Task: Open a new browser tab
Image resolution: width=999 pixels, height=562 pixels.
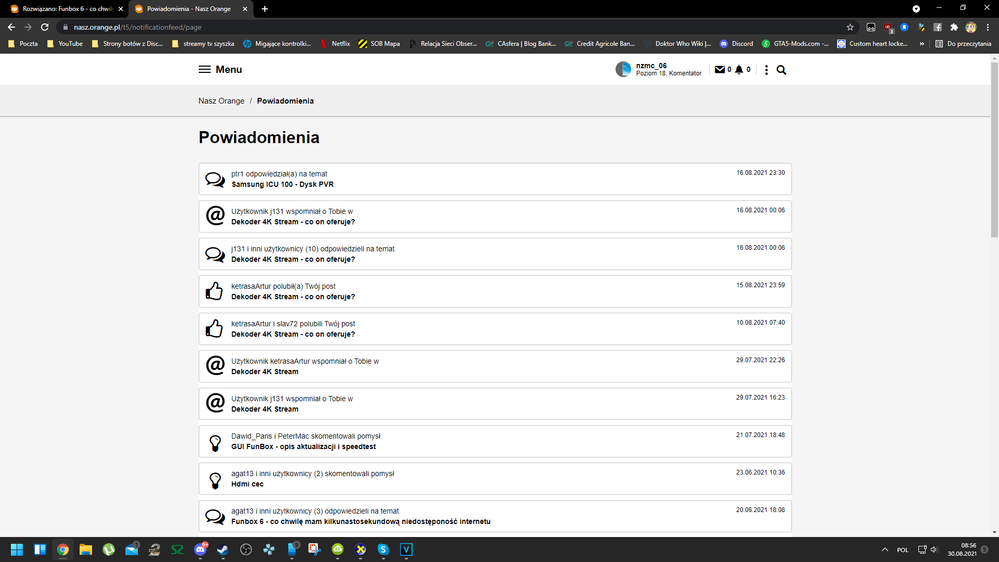Action: pos(264,9)
